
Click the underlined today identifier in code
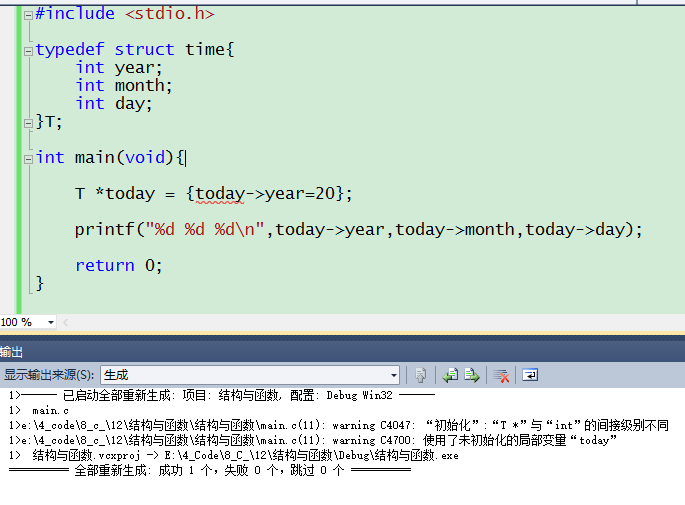(x=220, y=194)
